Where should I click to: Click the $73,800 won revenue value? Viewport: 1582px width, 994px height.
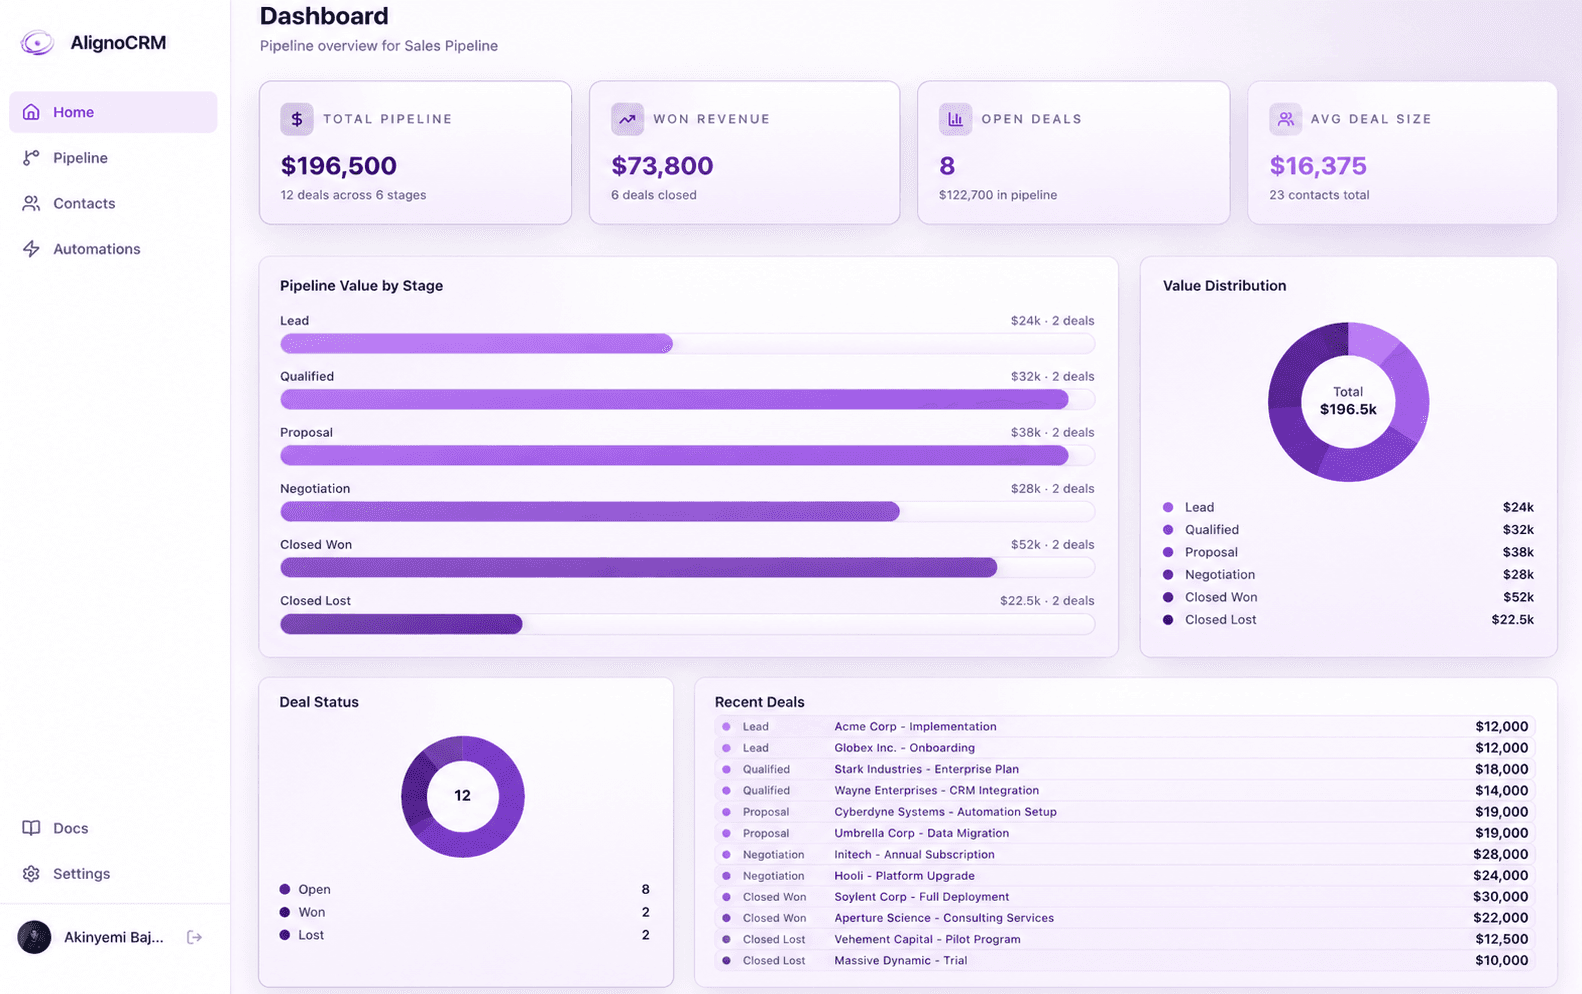[x=662, y=166]
